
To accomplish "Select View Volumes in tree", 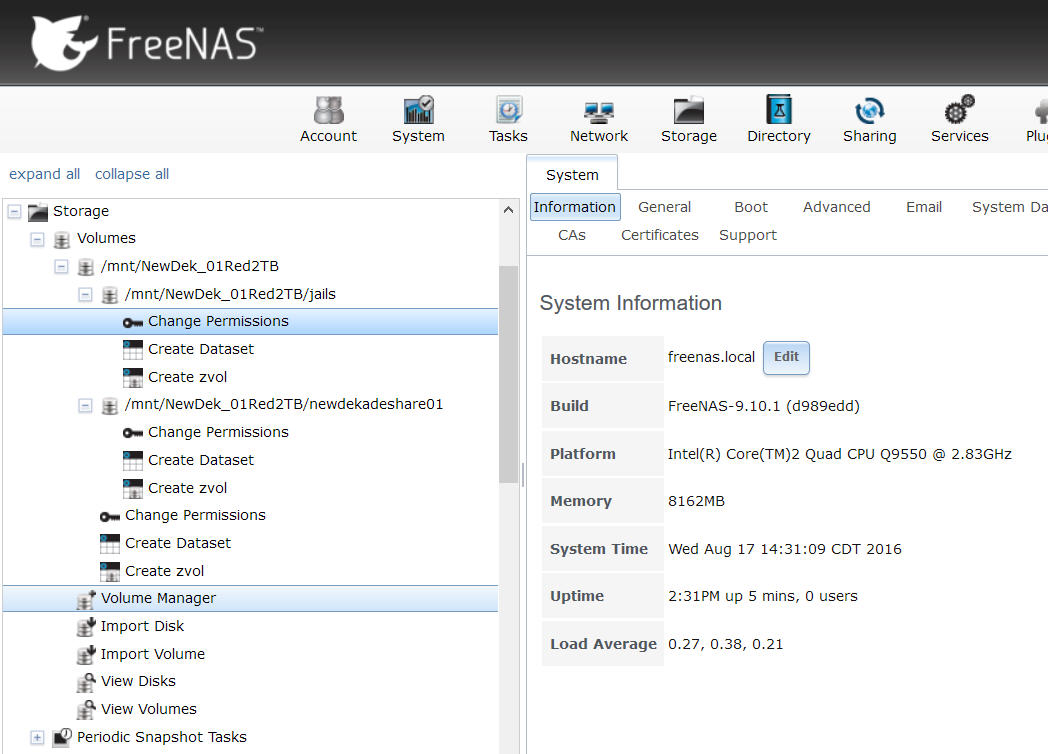I will (148, 709).
